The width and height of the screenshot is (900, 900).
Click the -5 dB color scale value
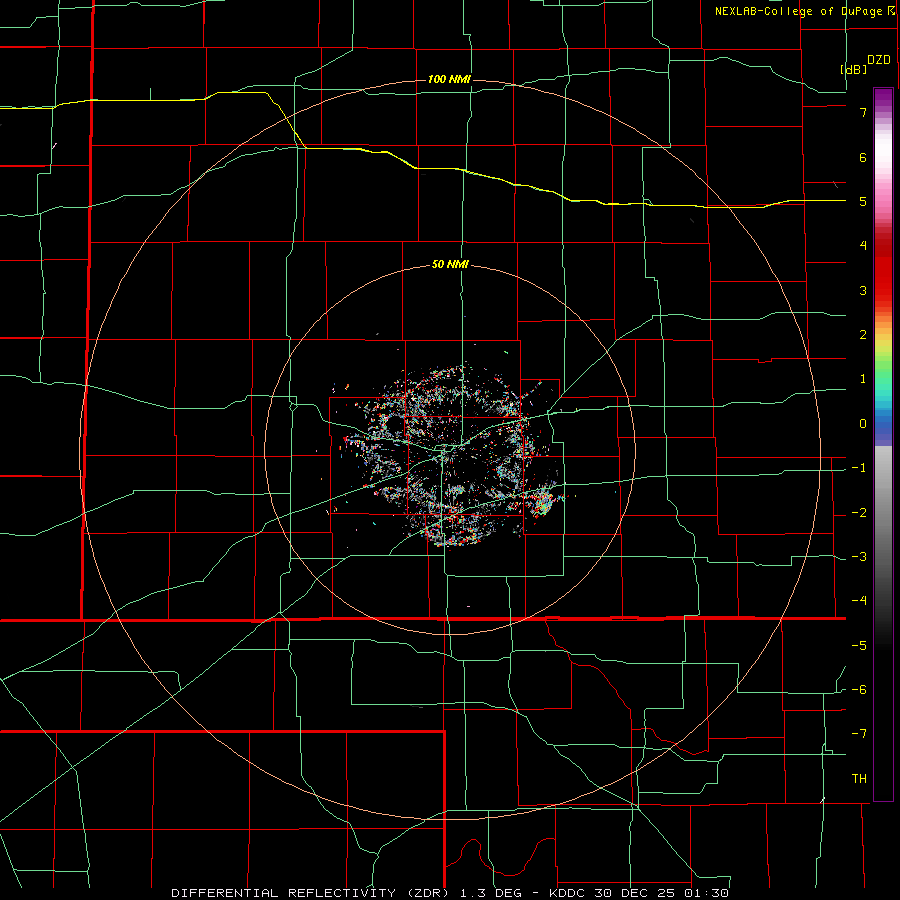click(x=859, y=646)
